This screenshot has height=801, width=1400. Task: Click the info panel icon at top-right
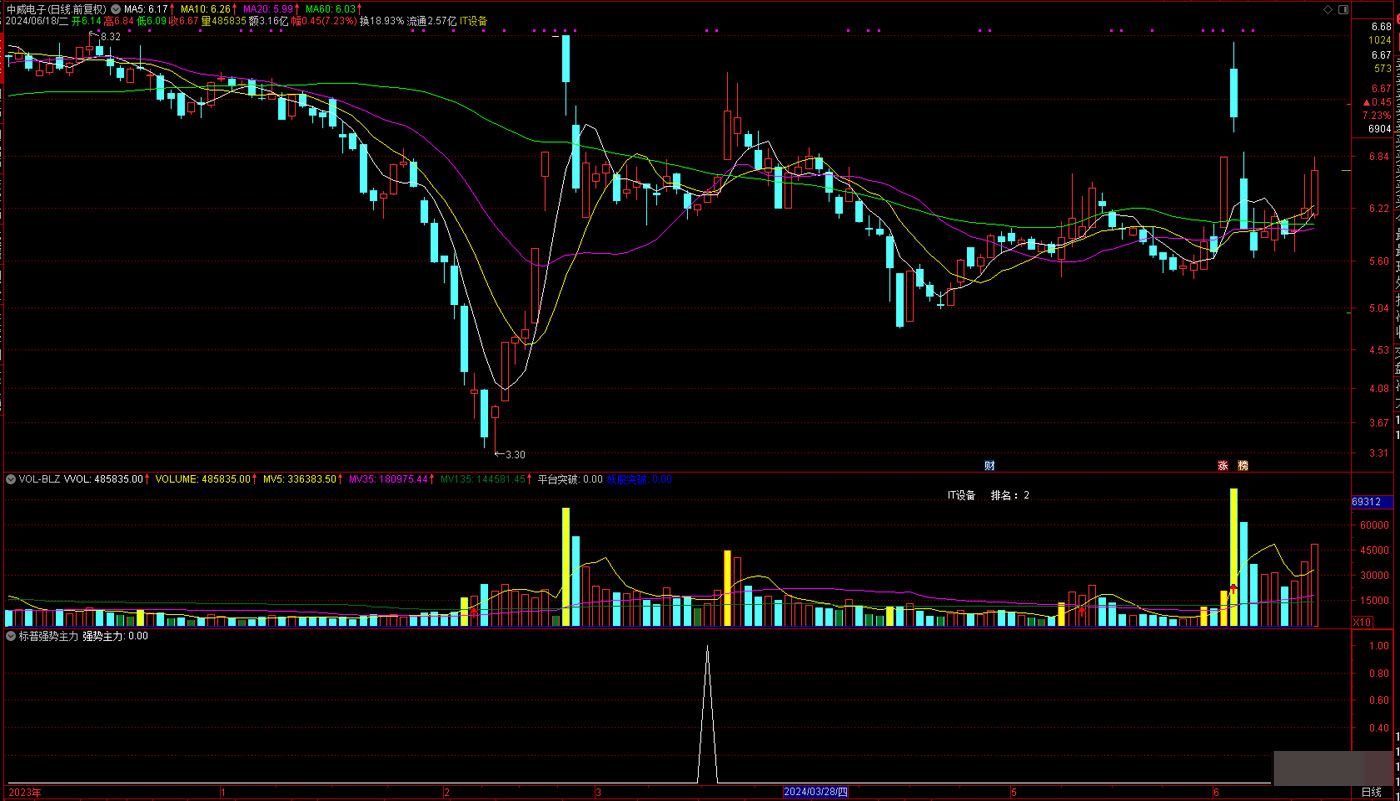(x=1342, y=8)
